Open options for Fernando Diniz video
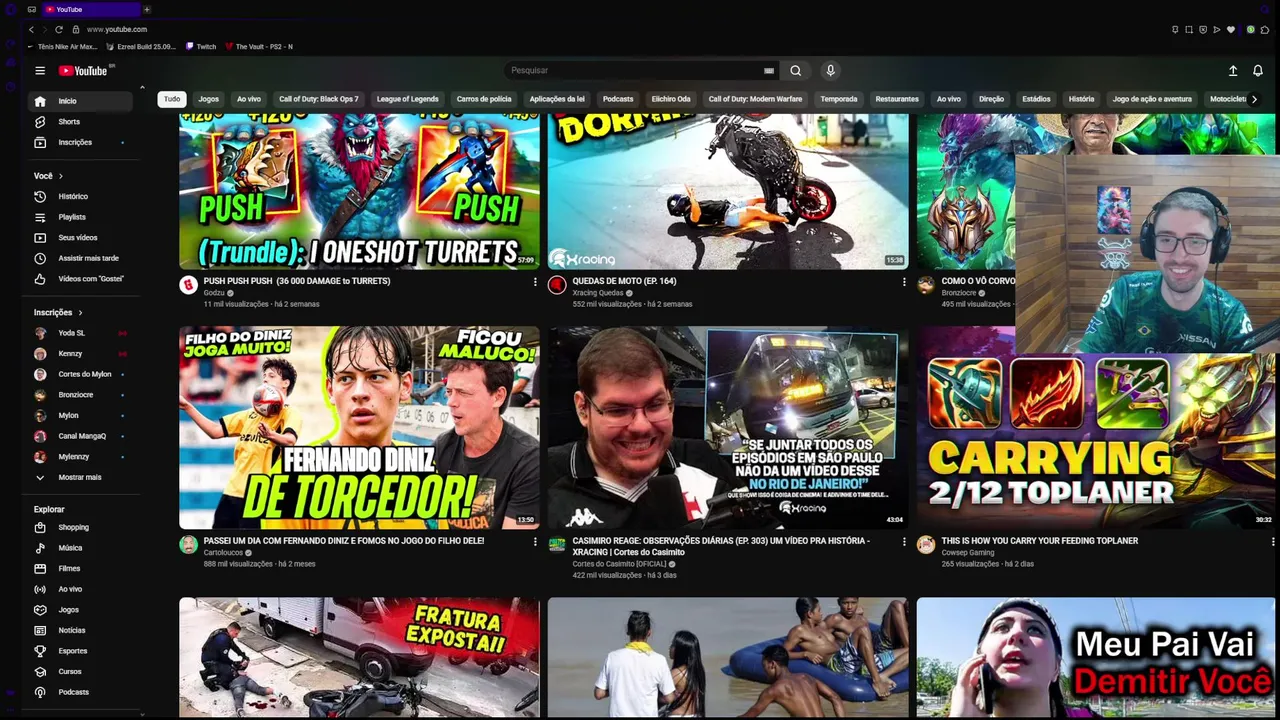The image size is (1280, 720). (535, 542)
